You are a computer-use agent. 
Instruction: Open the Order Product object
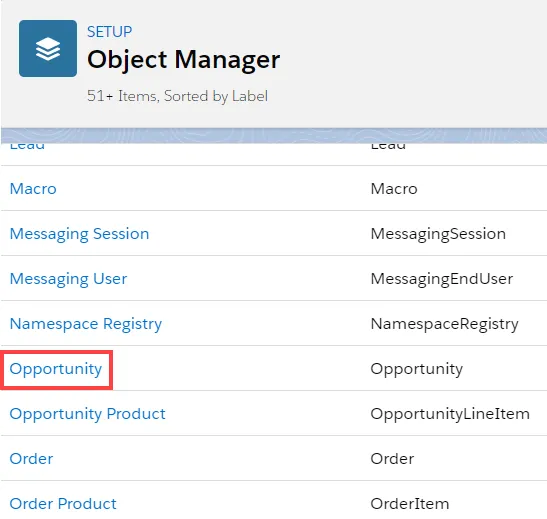pyautogui.click(x=63, y=504)
